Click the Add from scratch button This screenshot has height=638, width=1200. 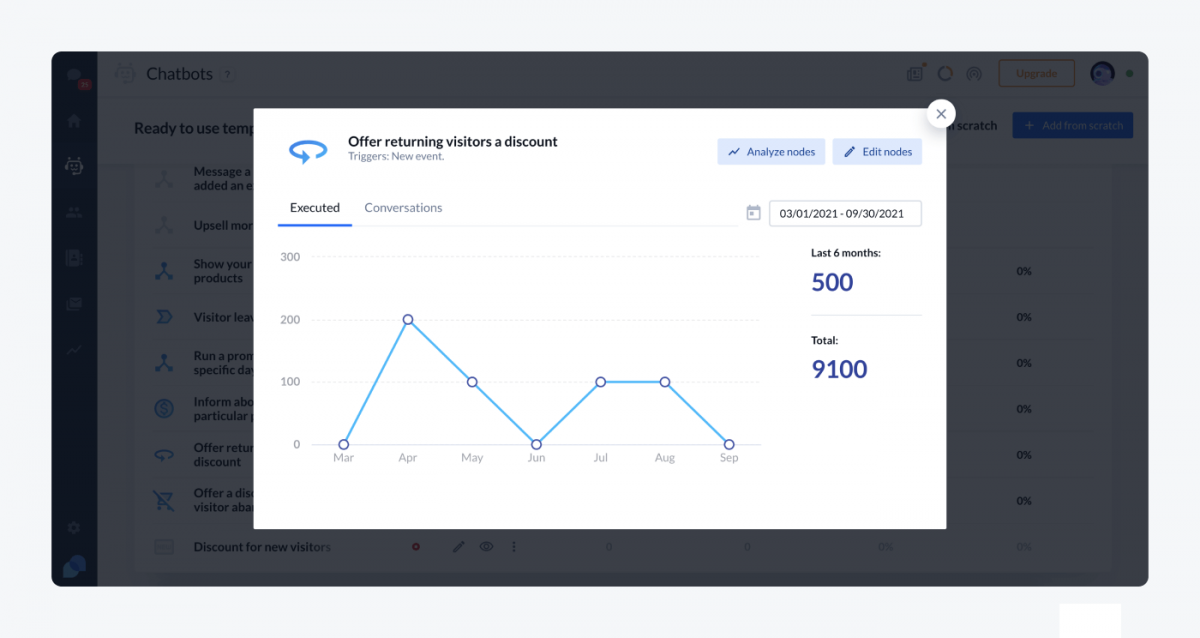1073,125
